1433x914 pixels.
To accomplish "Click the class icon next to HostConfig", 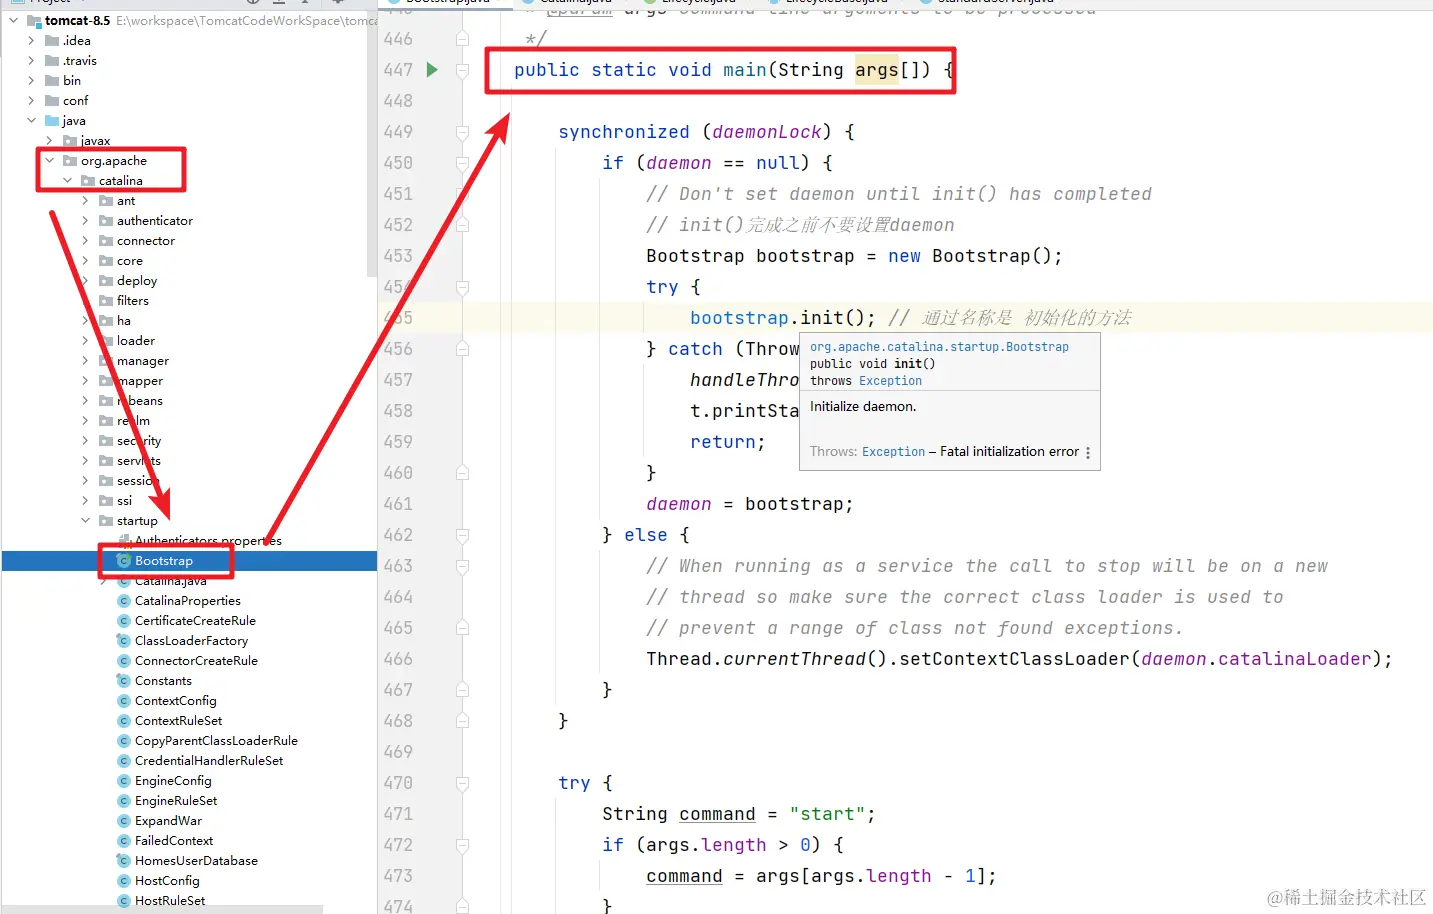I will tap(124, 881).
